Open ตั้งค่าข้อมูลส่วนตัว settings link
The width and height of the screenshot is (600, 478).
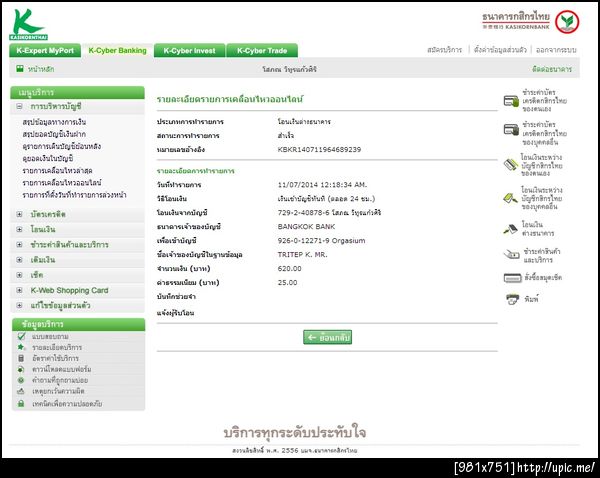pyautogui.click(x=500, y=50)
